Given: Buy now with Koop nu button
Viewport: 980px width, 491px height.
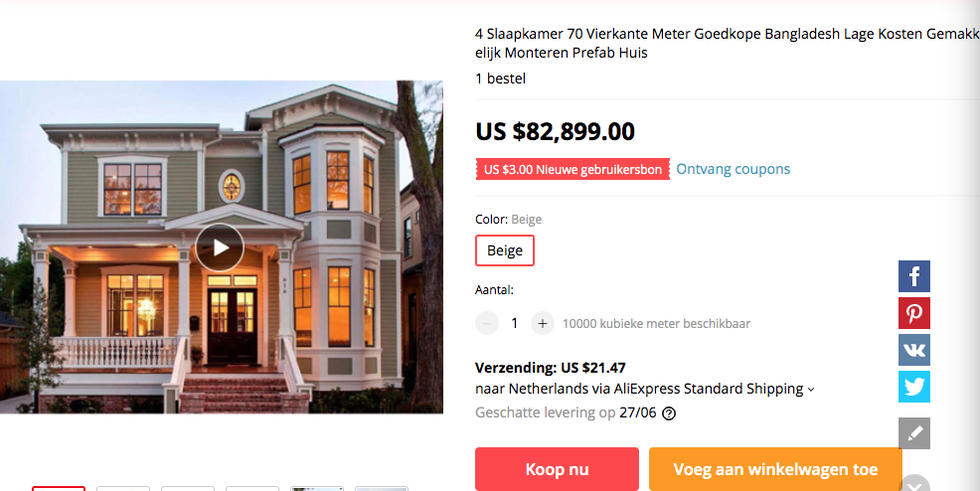Looking at the screenshot, I should pyautogui.click(x=557, y=469).
